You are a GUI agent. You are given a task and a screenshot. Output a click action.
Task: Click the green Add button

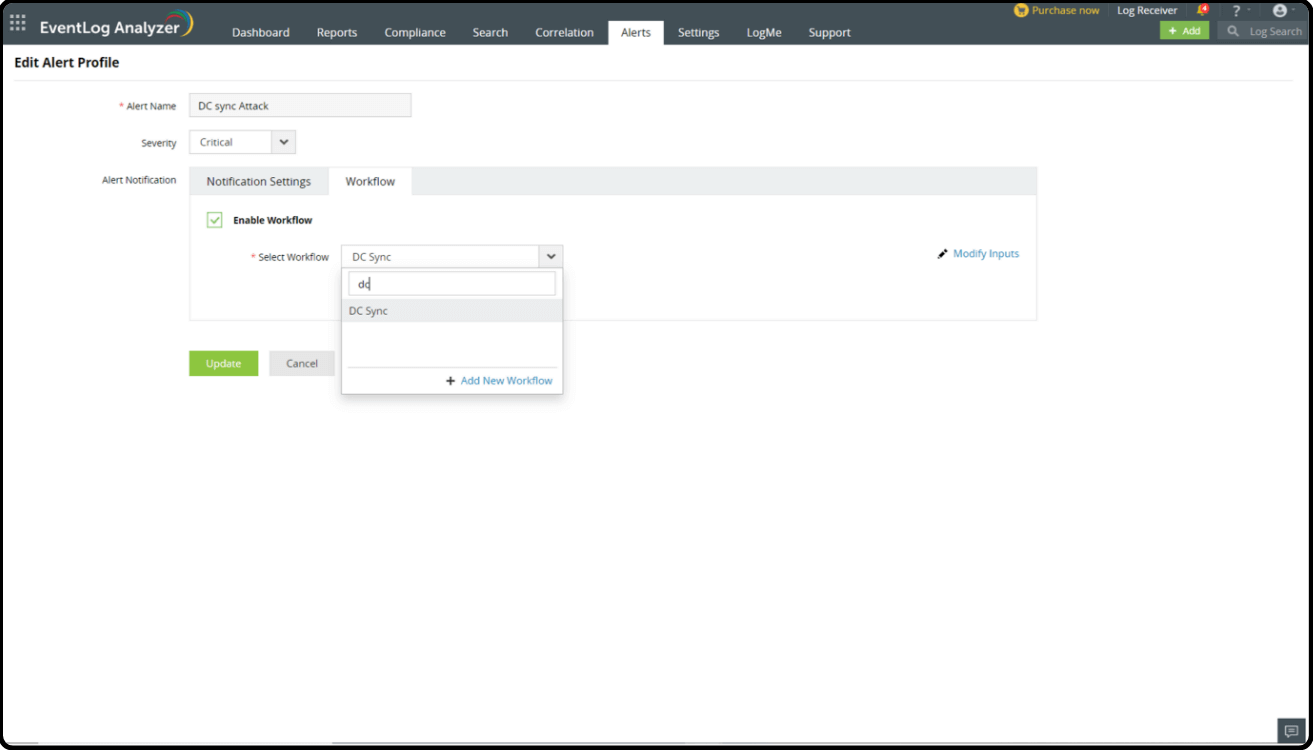[1184, 31]
